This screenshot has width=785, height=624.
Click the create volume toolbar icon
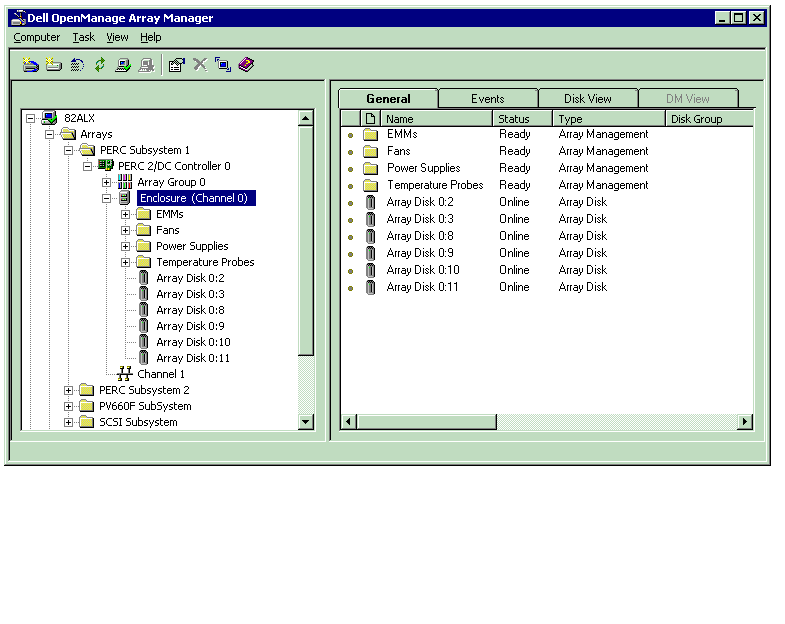pos(54,65)
